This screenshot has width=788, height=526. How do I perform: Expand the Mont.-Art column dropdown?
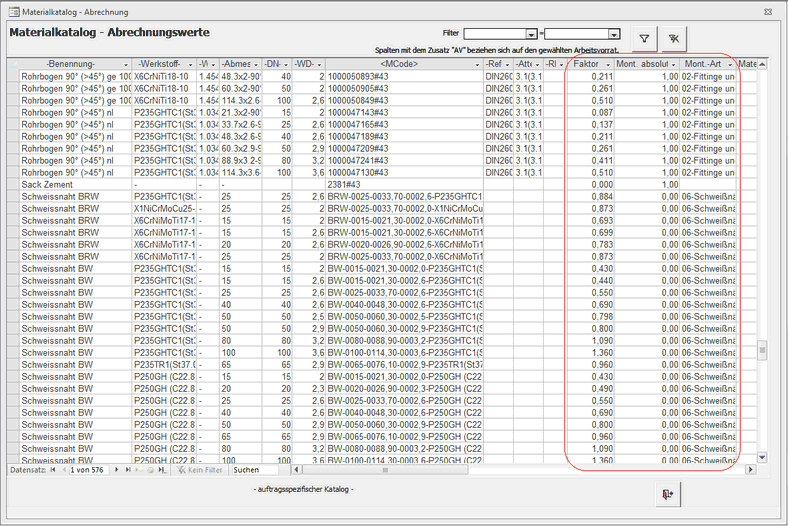tap(729, 64)
